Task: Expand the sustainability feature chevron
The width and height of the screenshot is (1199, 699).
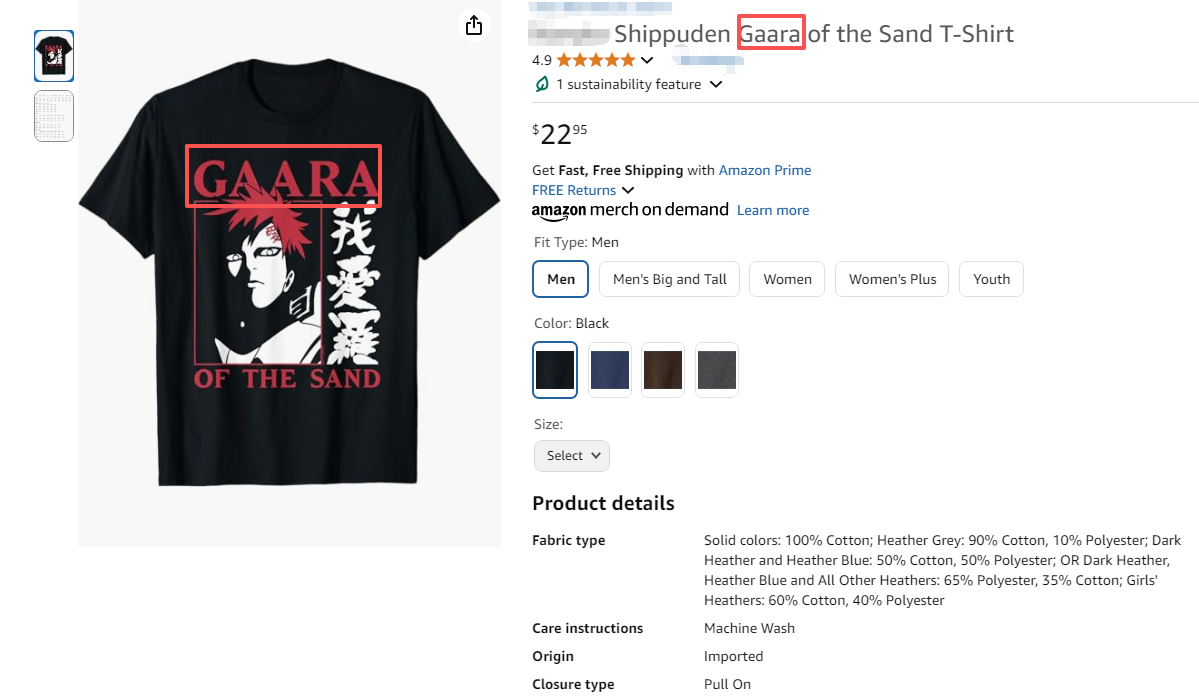Action: point(716,84)
